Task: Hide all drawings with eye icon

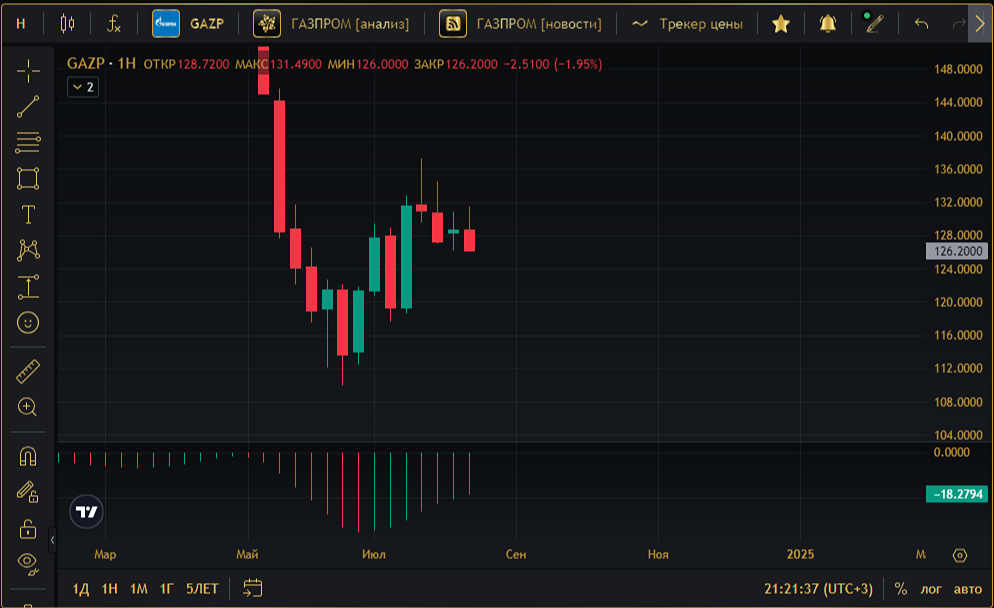Action: tap(28, 562)
